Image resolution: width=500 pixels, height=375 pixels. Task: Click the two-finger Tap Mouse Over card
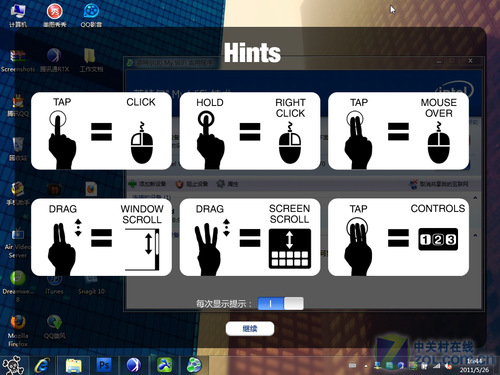pyautogui.click(x=399, y=131)
